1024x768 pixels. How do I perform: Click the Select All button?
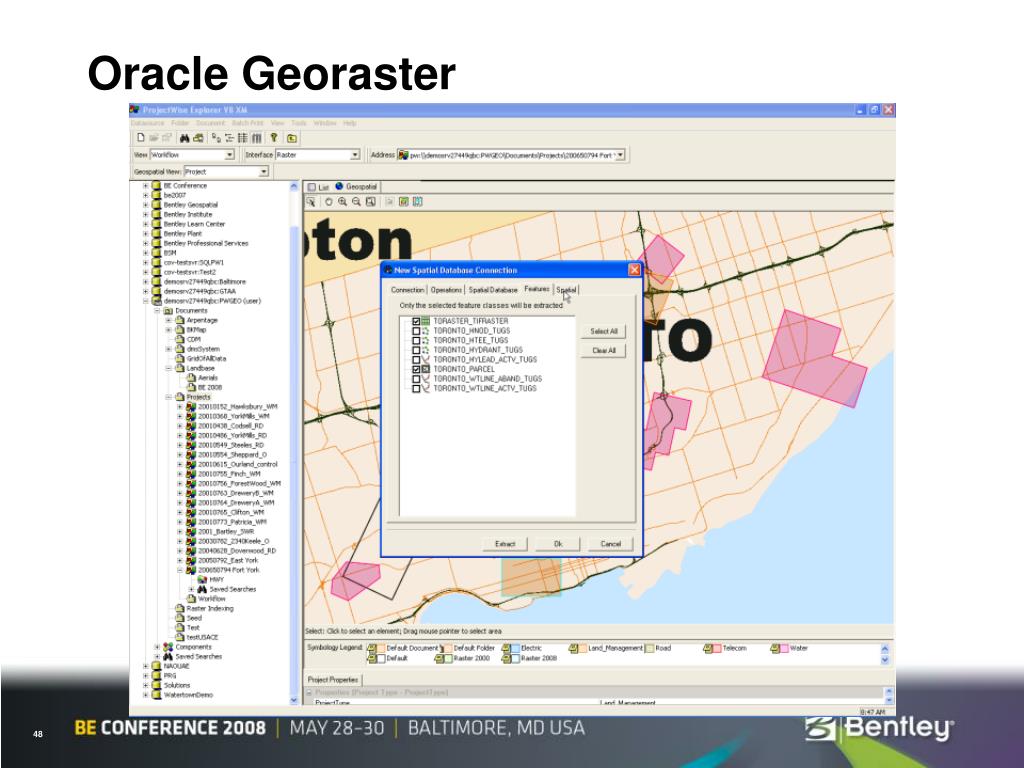[x=603, y=331]
